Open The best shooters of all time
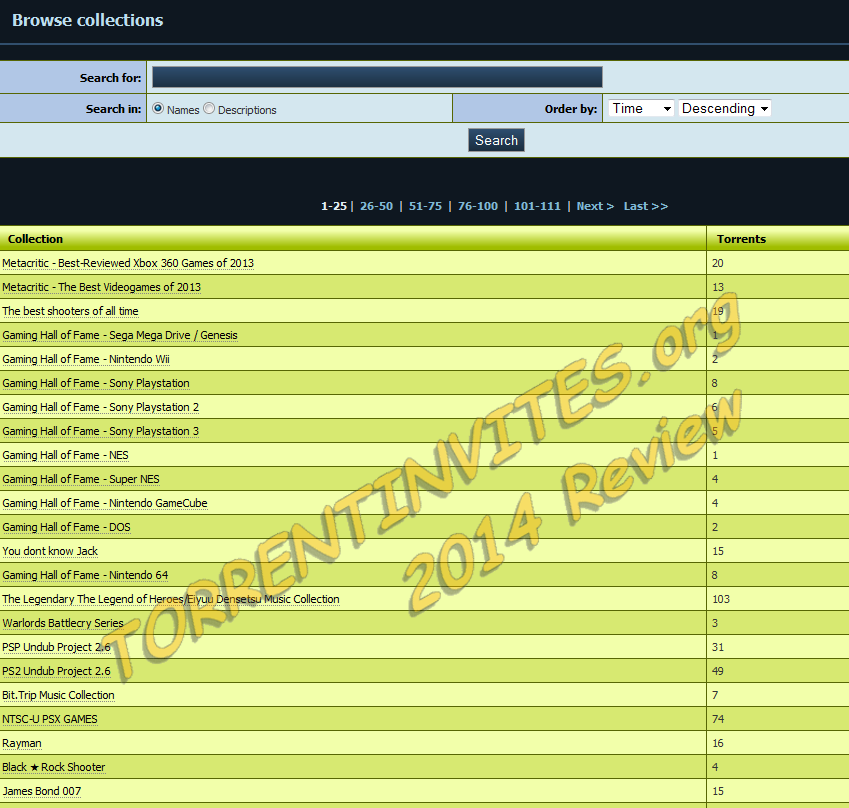Image resolution: width=849 pixels, height=808 pixels. [x=70, y=311]
